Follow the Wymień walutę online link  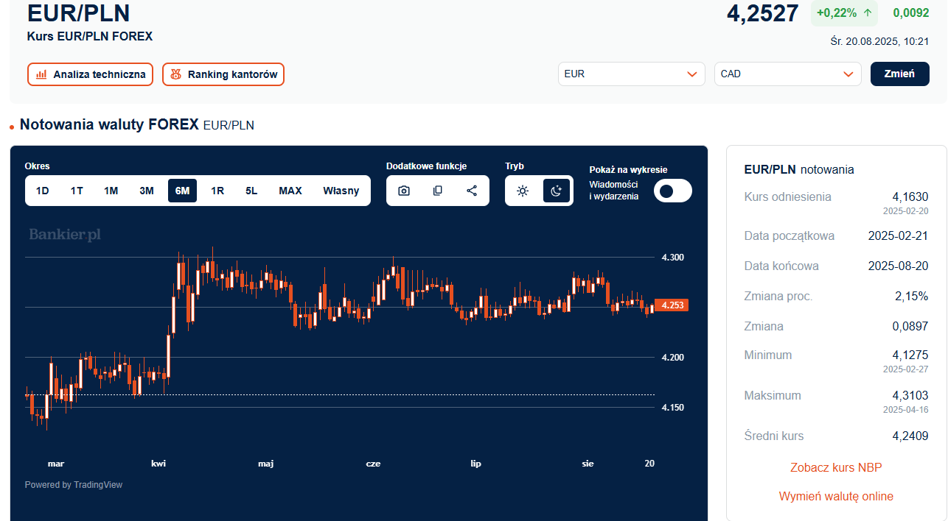pos(836,496)
